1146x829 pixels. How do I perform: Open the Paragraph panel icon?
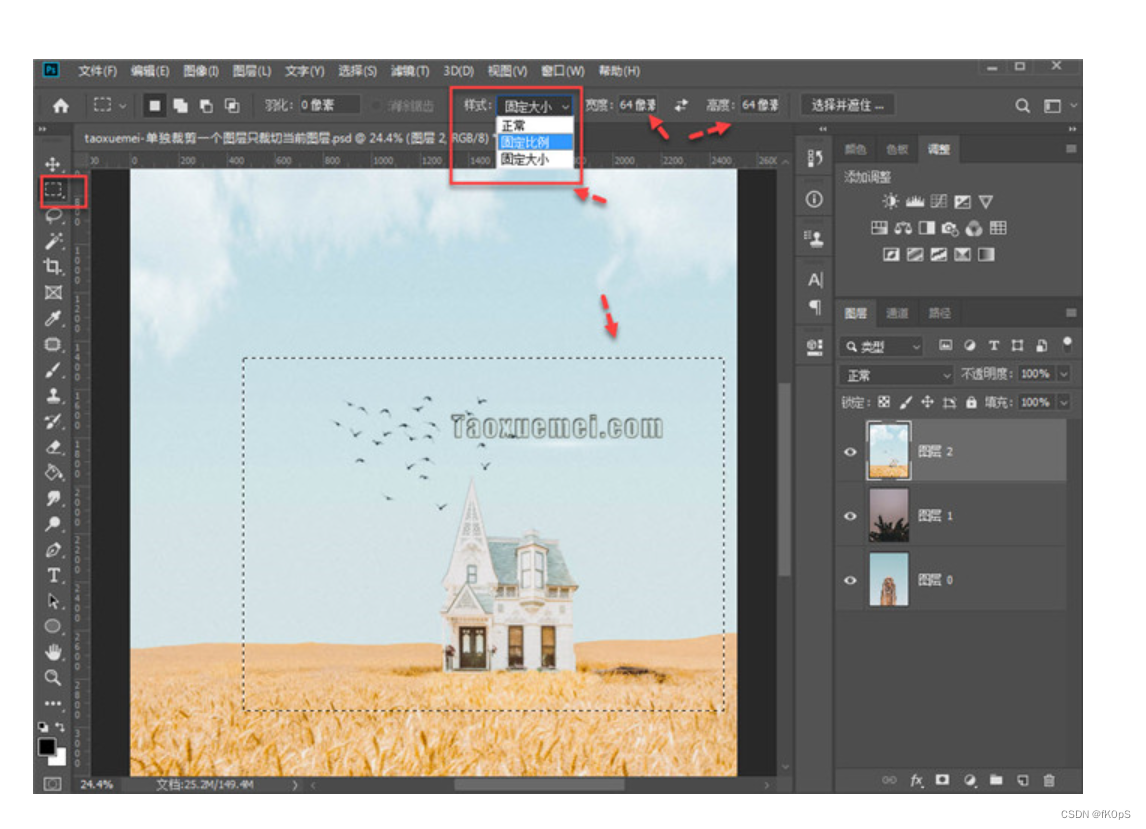point(815,307)
